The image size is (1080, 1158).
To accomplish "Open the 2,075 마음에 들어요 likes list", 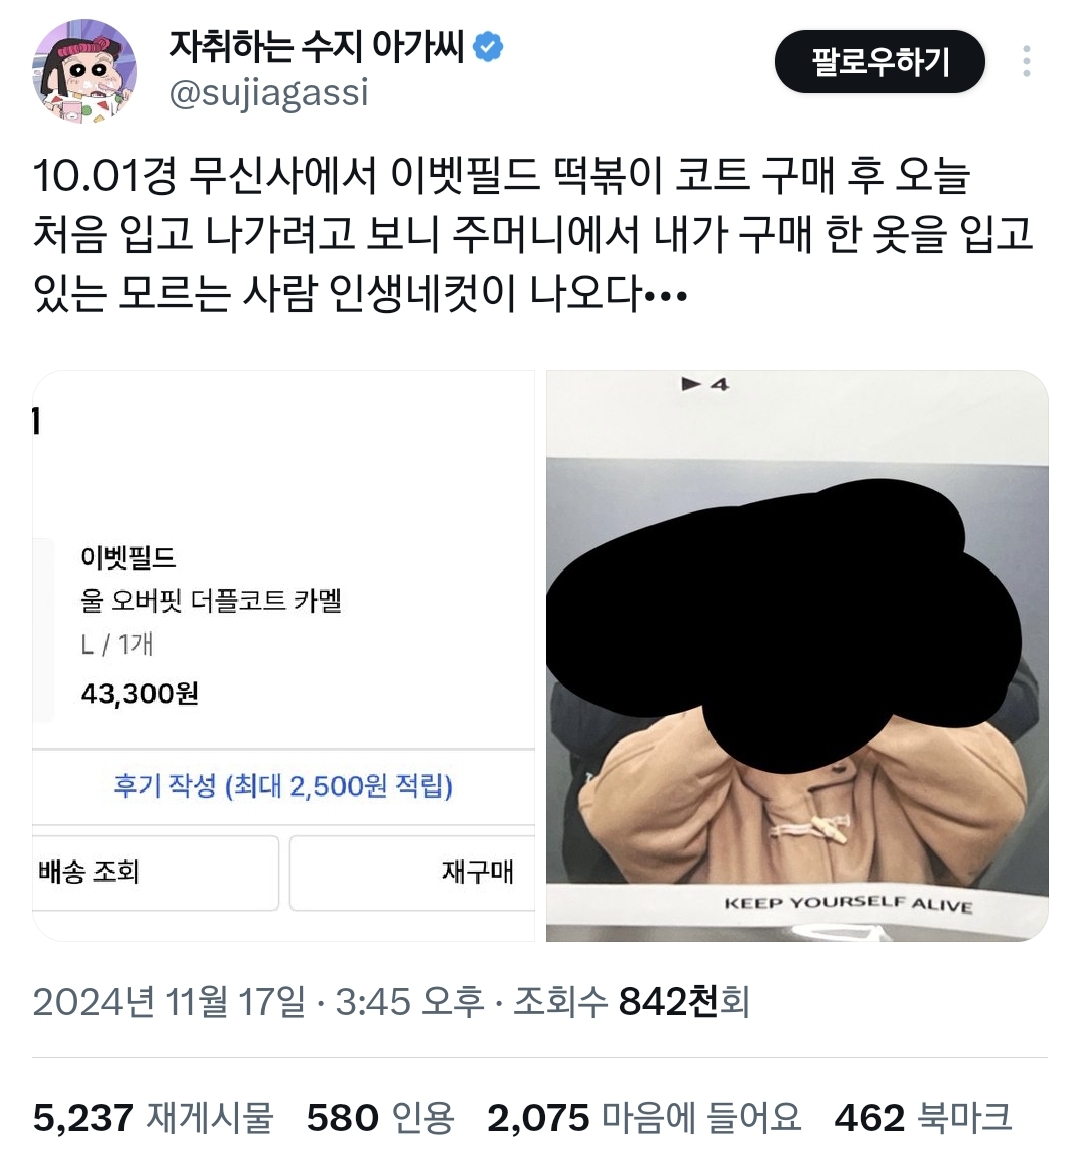I will (644, 1117).
